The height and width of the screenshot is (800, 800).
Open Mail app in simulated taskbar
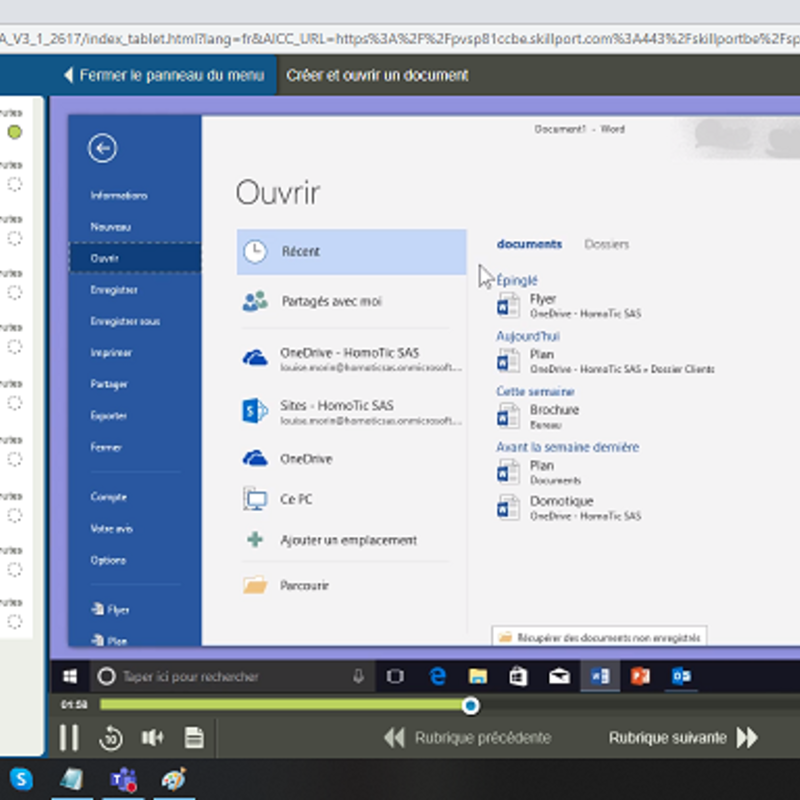(559, 677)
